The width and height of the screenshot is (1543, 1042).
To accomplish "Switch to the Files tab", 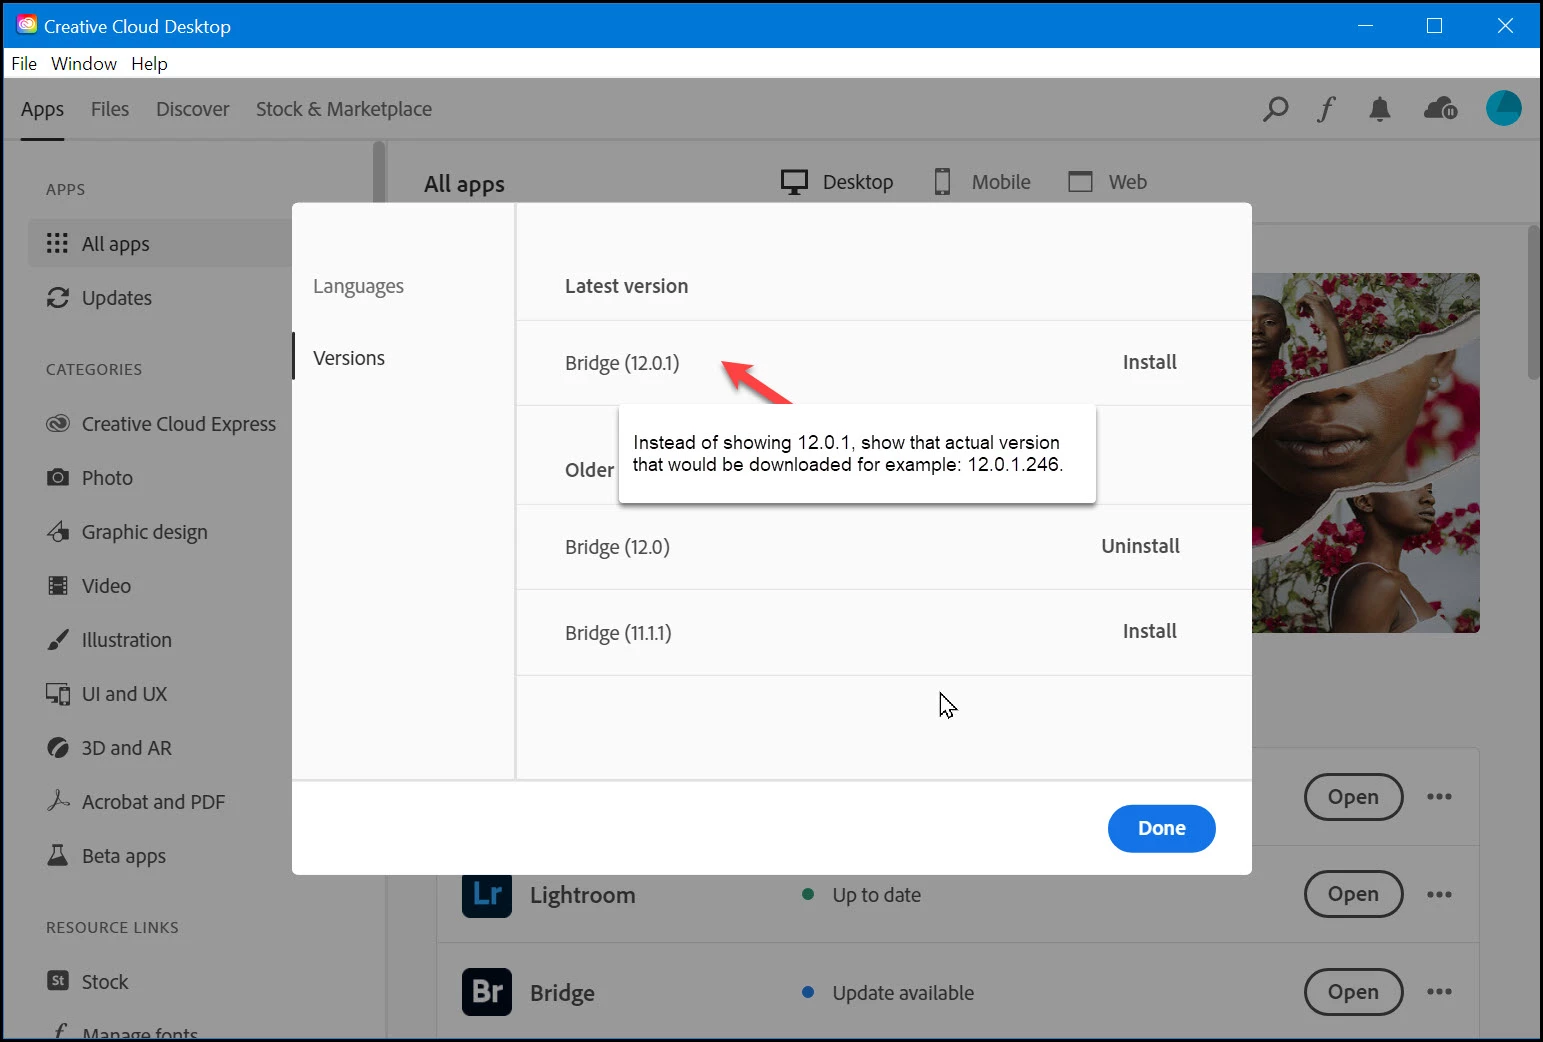I will click(x=110, y=109).
